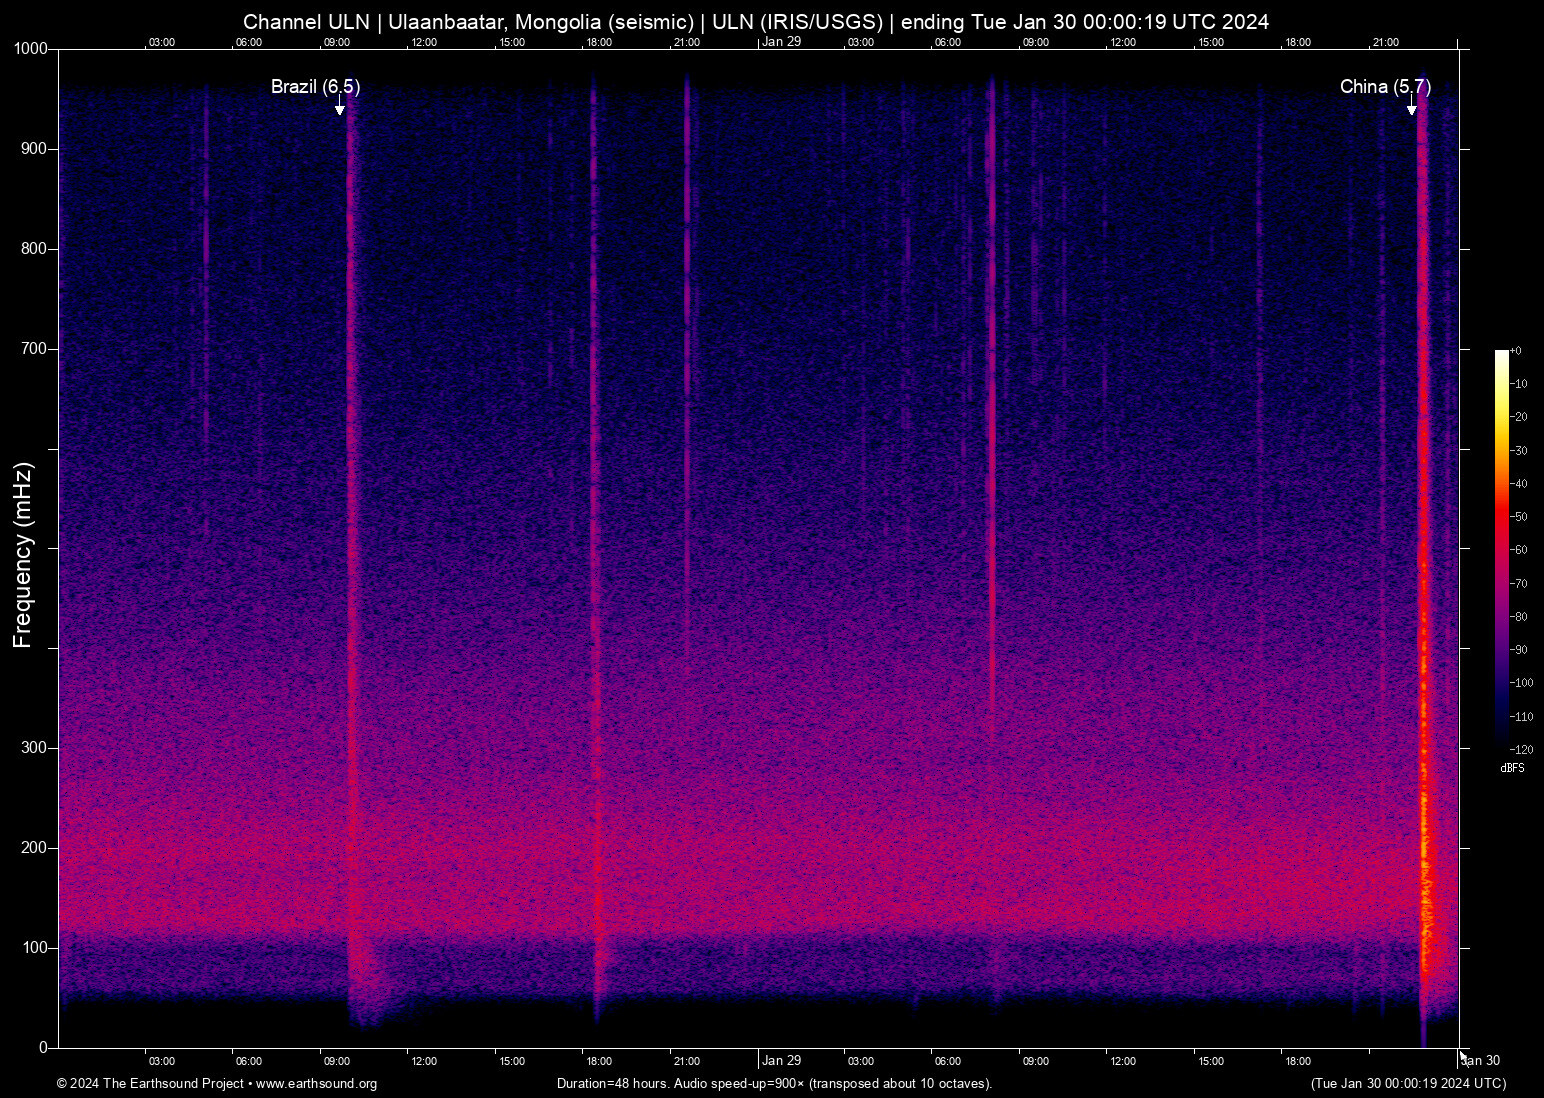
Task: Select the Duration=48 hours footer text
Action: point(610,1084)
